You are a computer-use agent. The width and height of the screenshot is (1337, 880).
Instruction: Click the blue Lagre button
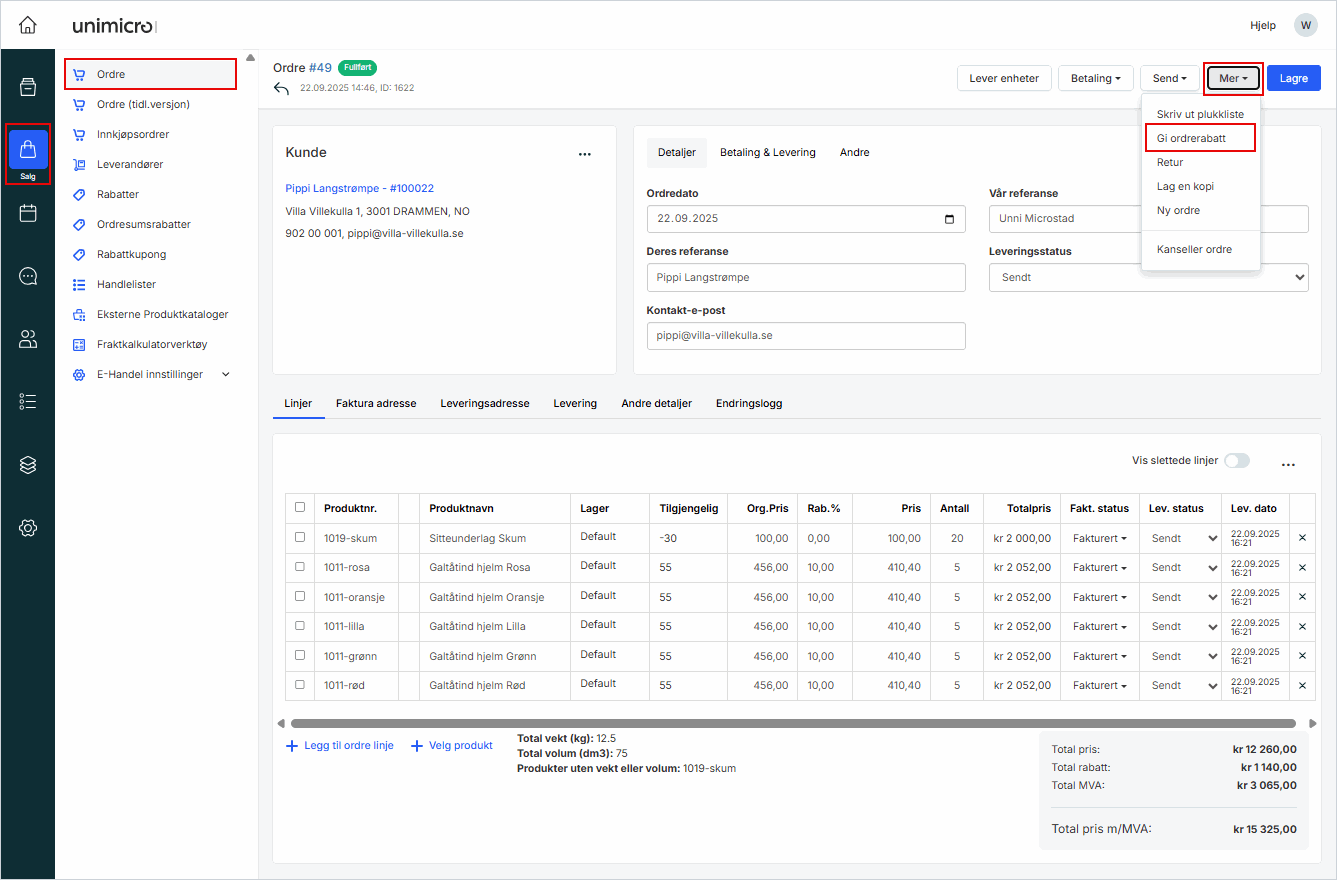pyautogui.click(x=1293, y=78)
